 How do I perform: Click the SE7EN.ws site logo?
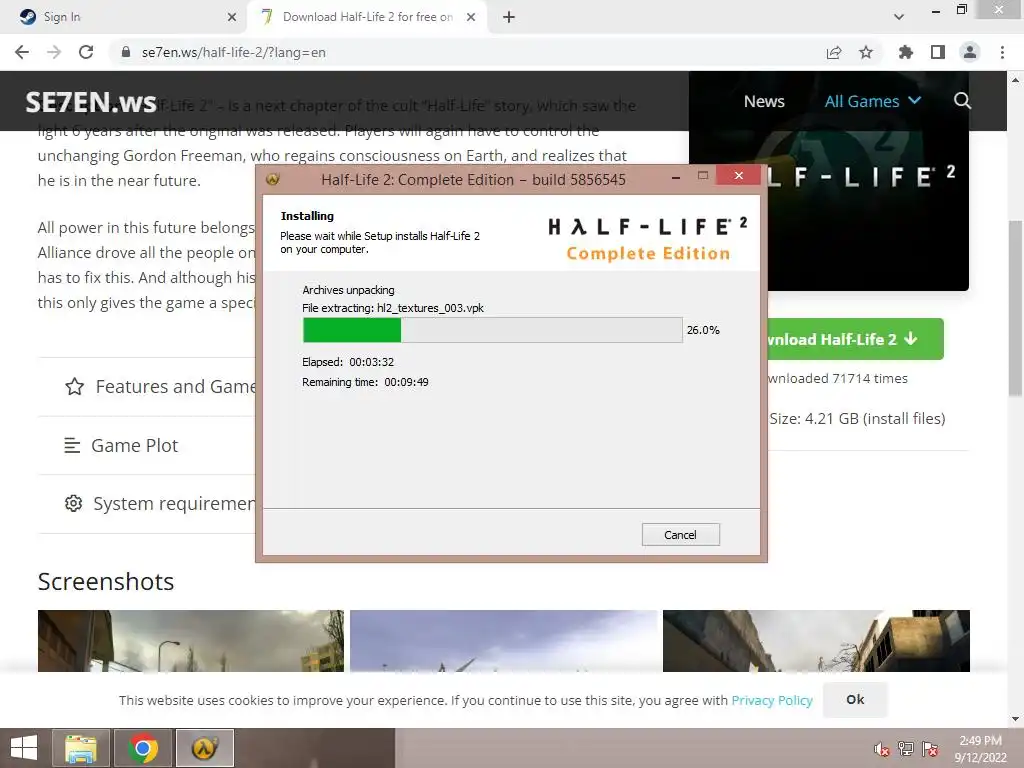click(91, 102)
